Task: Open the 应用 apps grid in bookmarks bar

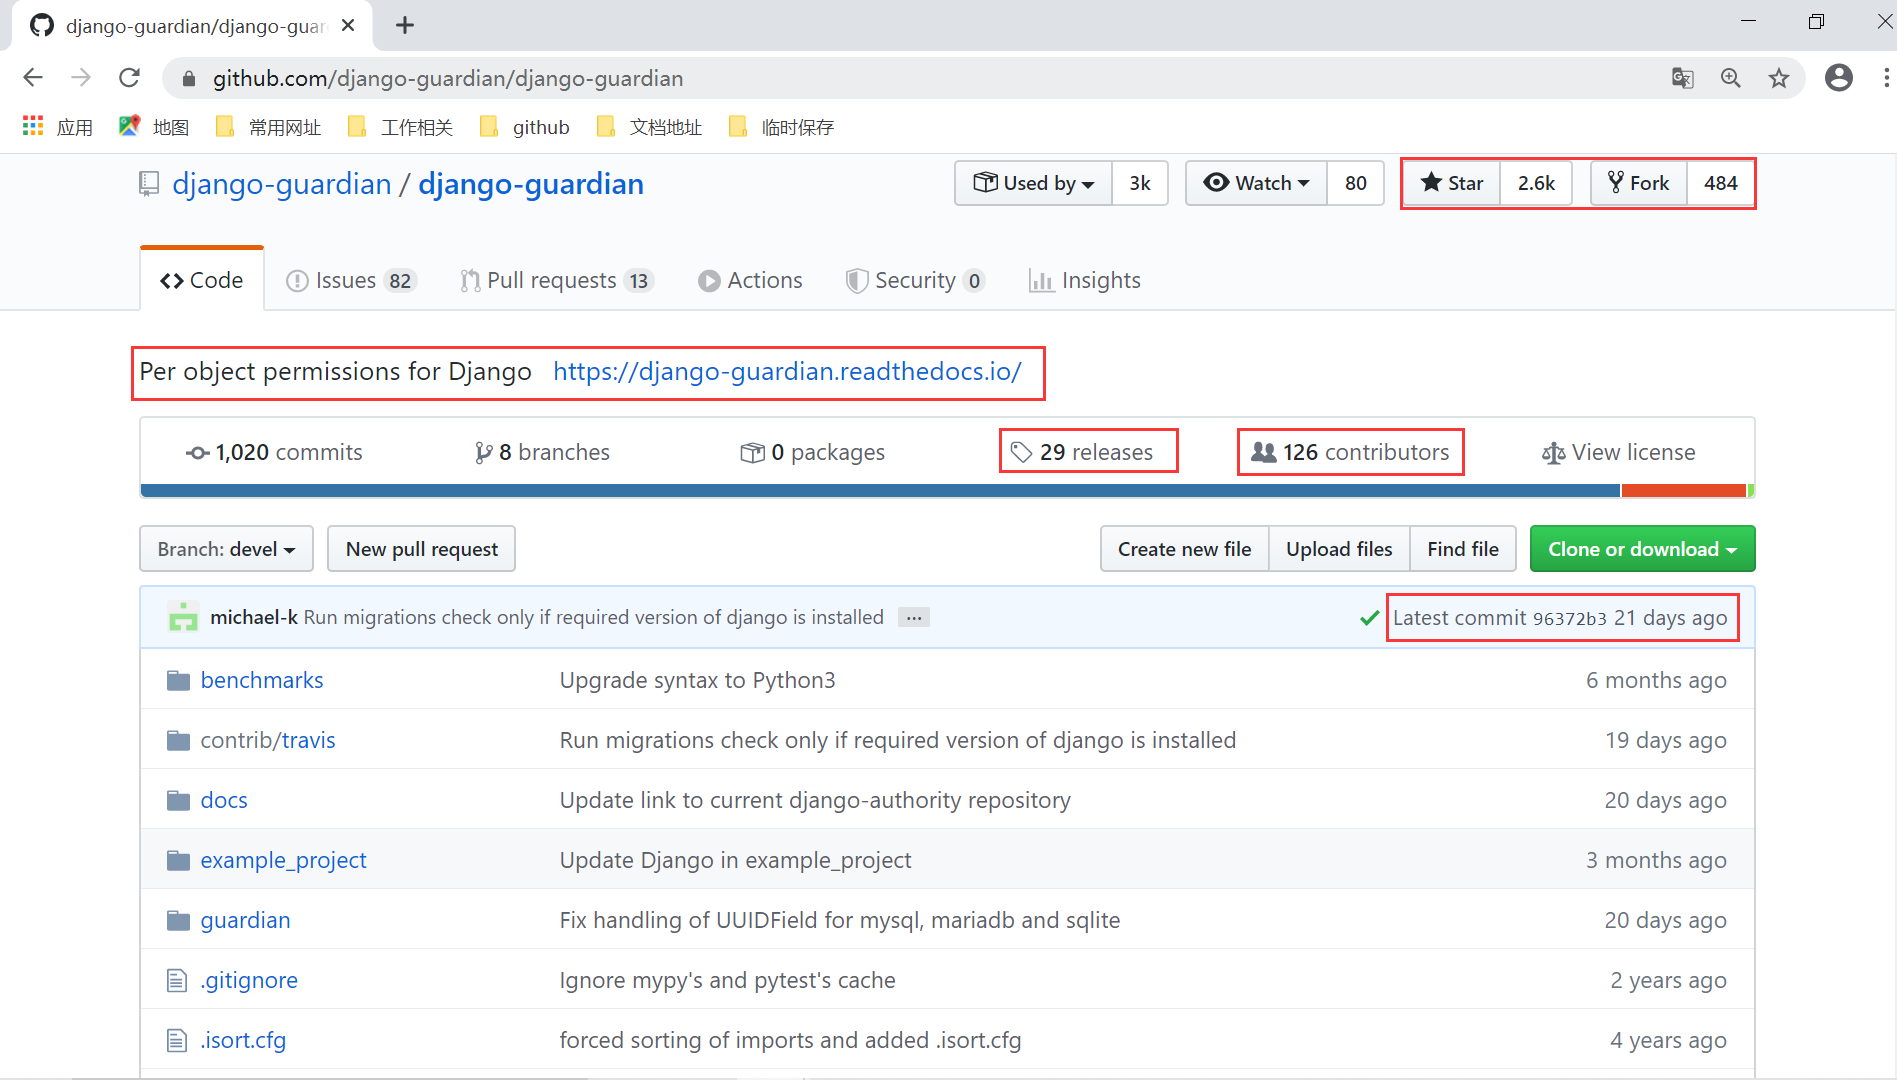Action: 57,127
